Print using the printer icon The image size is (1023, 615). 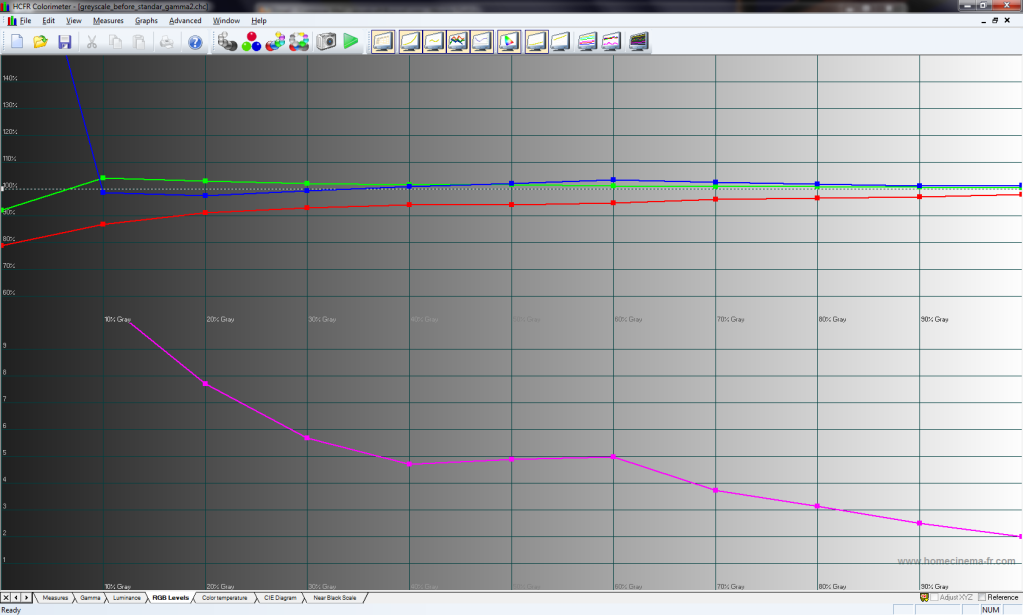pos(166,42)
